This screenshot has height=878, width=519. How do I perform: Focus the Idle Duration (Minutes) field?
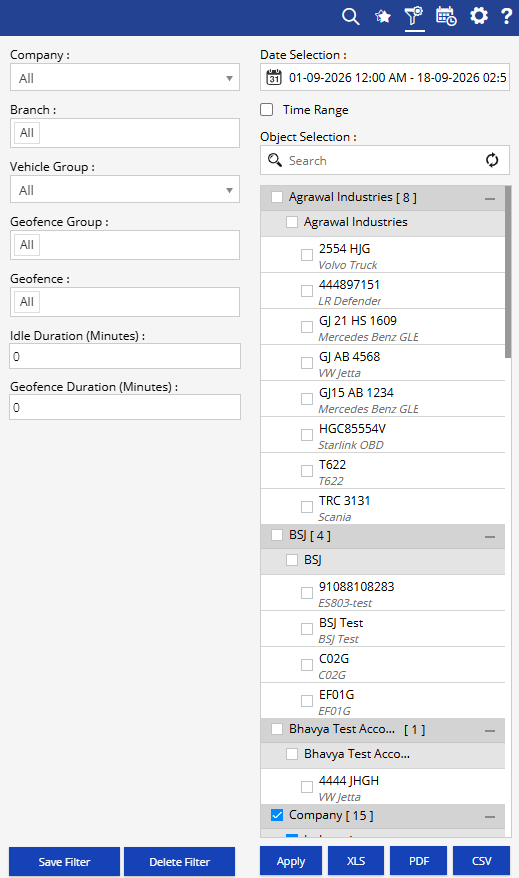click(125, 356)
